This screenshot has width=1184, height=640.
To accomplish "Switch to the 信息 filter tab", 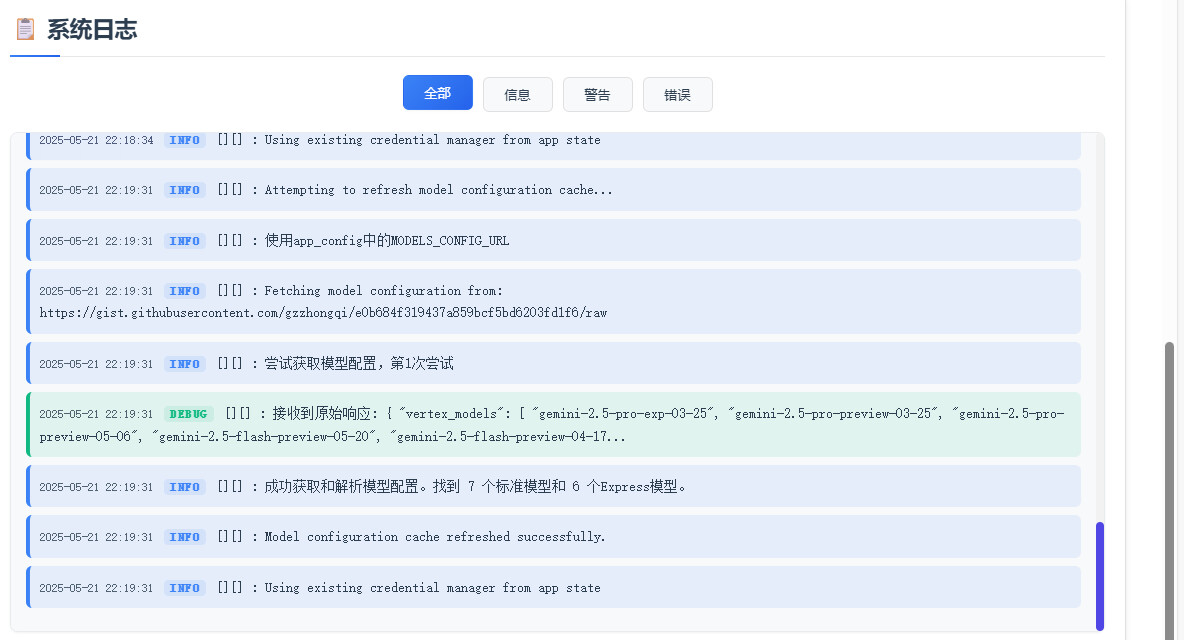I will click(517, 94).
